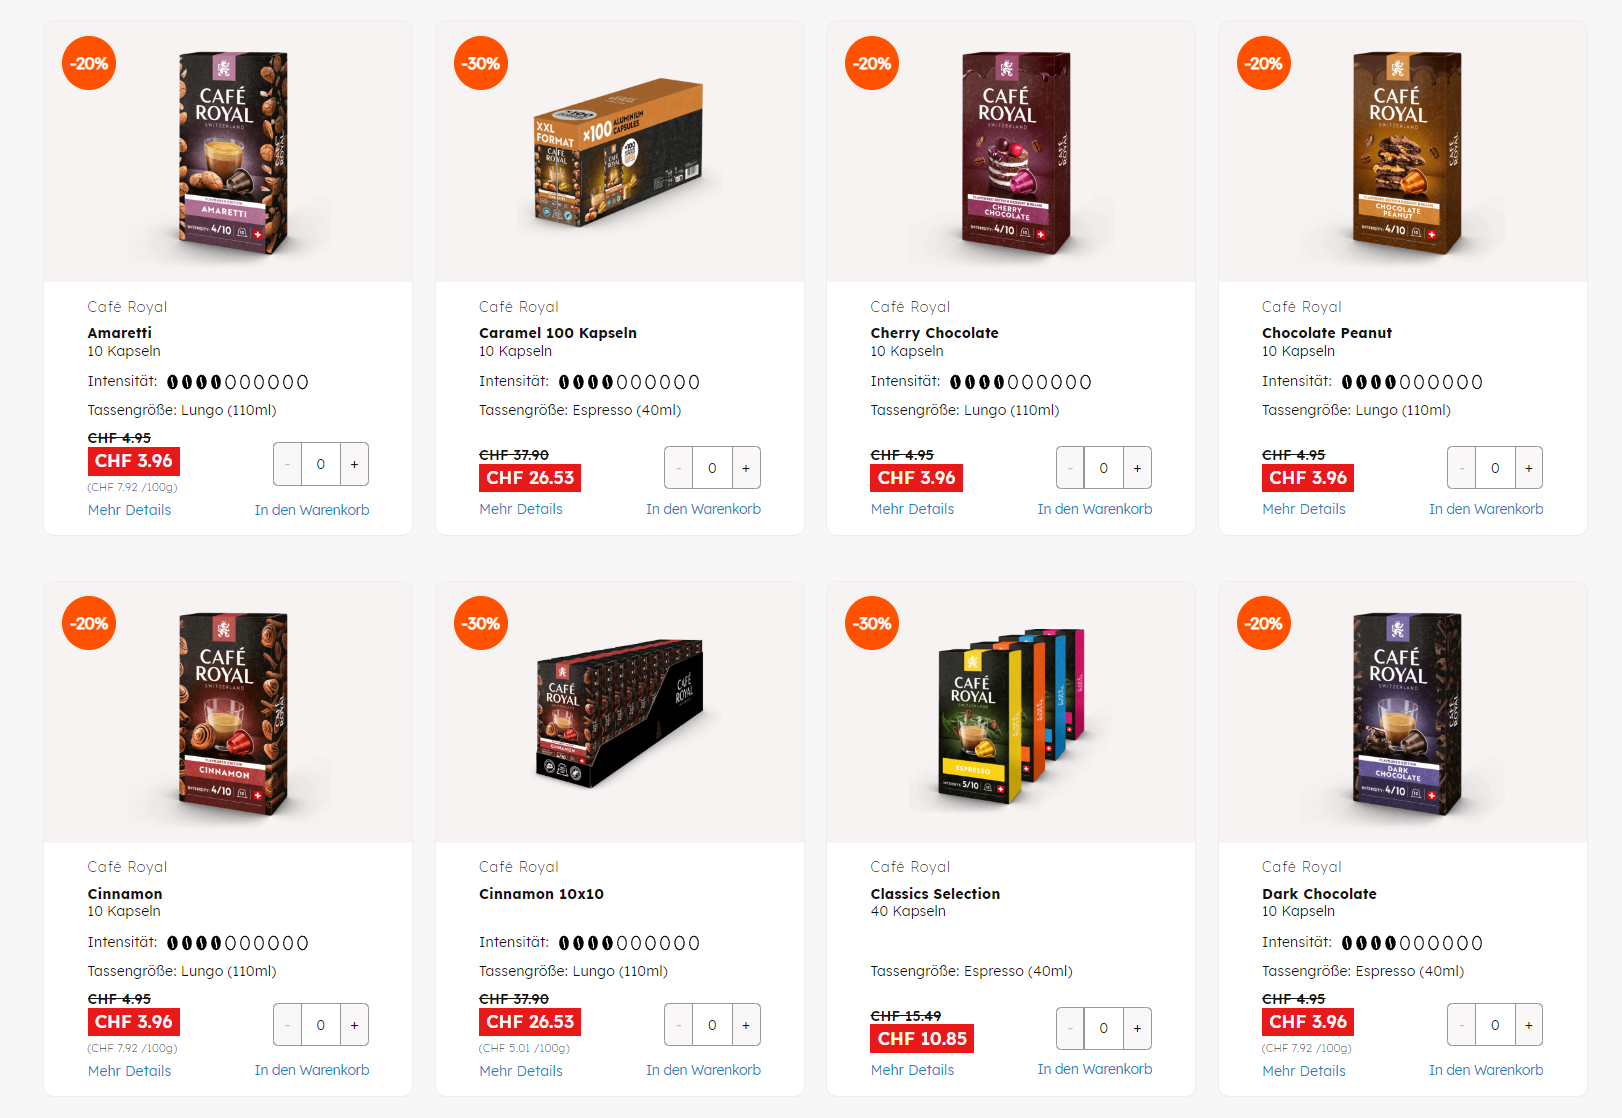Decrease Caramel 100 Kapseln quantity with minus
Screen dimensions: 1622x1118
(x=678, y=468)
